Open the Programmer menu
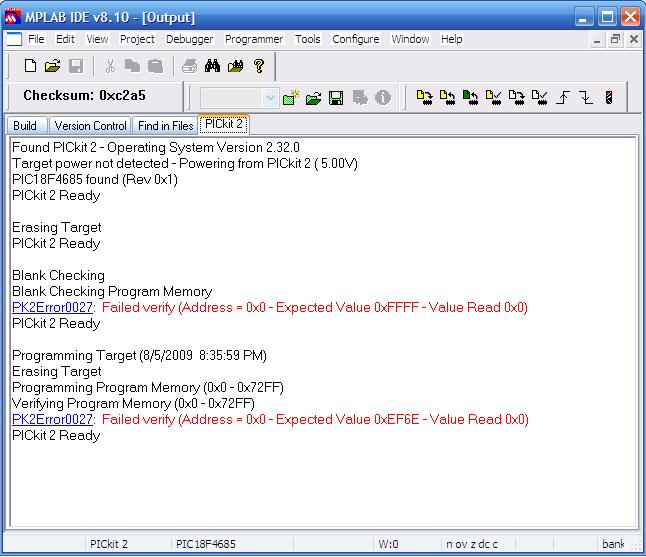 (x=254, y=39)
